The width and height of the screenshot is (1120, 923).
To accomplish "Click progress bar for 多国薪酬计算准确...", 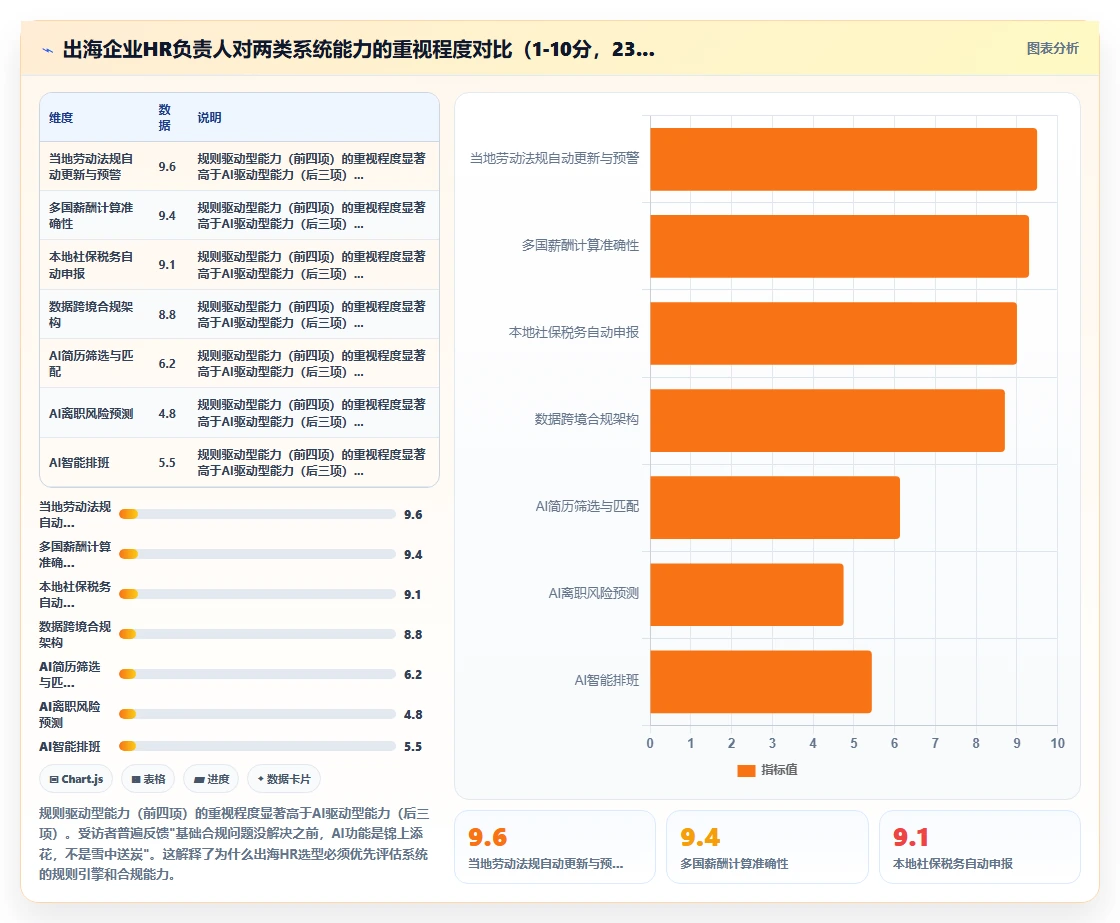I will click(257, 554).
